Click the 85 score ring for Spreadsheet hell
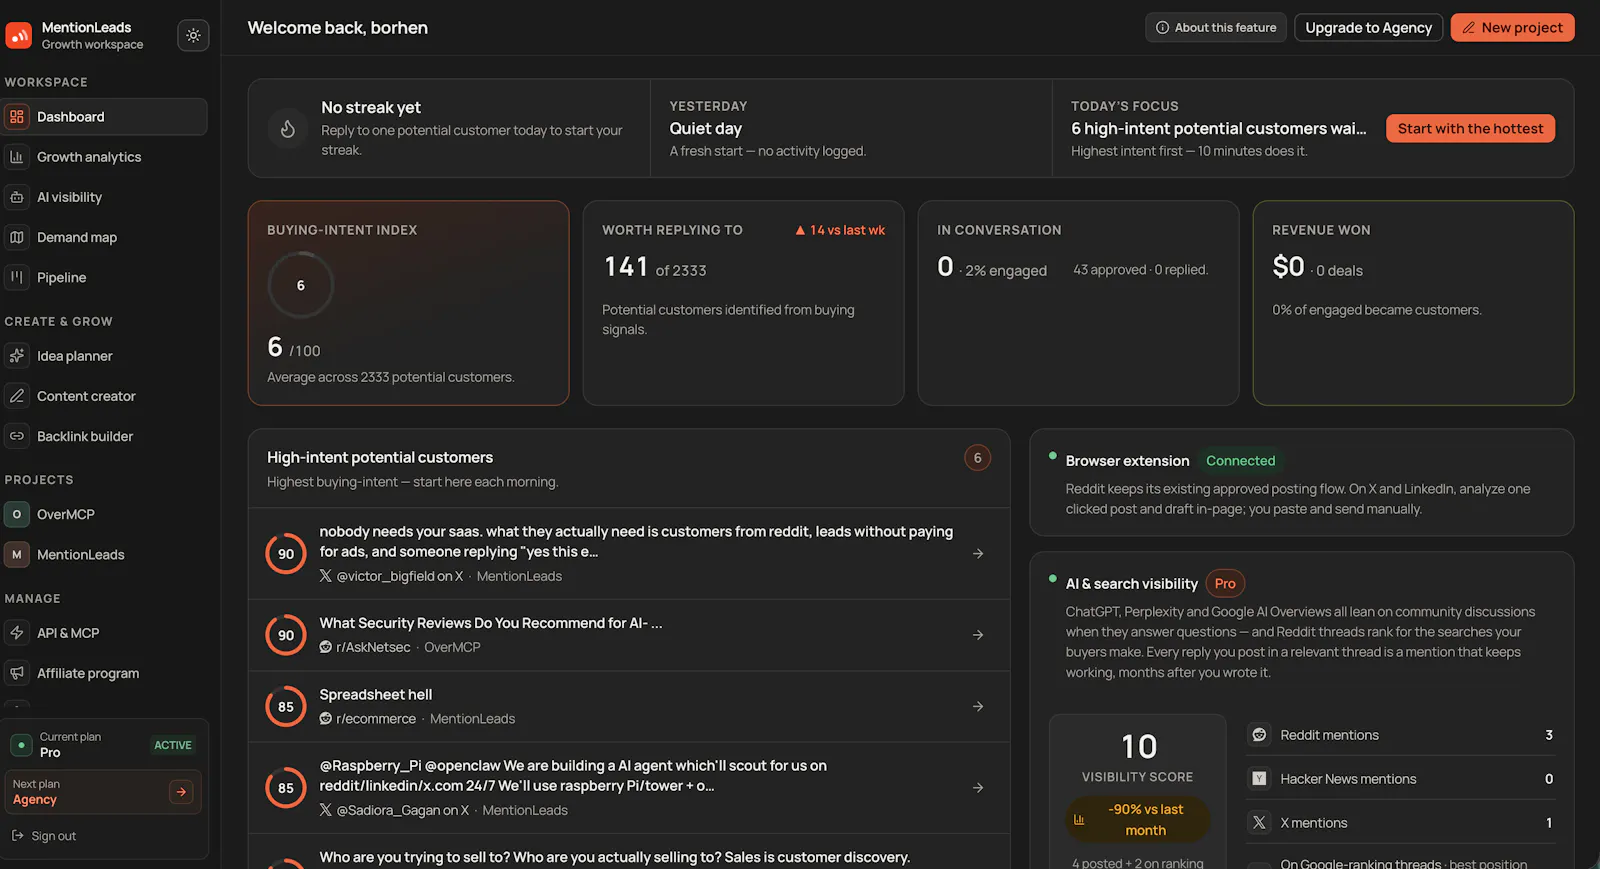The height and width of the screenshot is (869, 1600). (286, 707)
